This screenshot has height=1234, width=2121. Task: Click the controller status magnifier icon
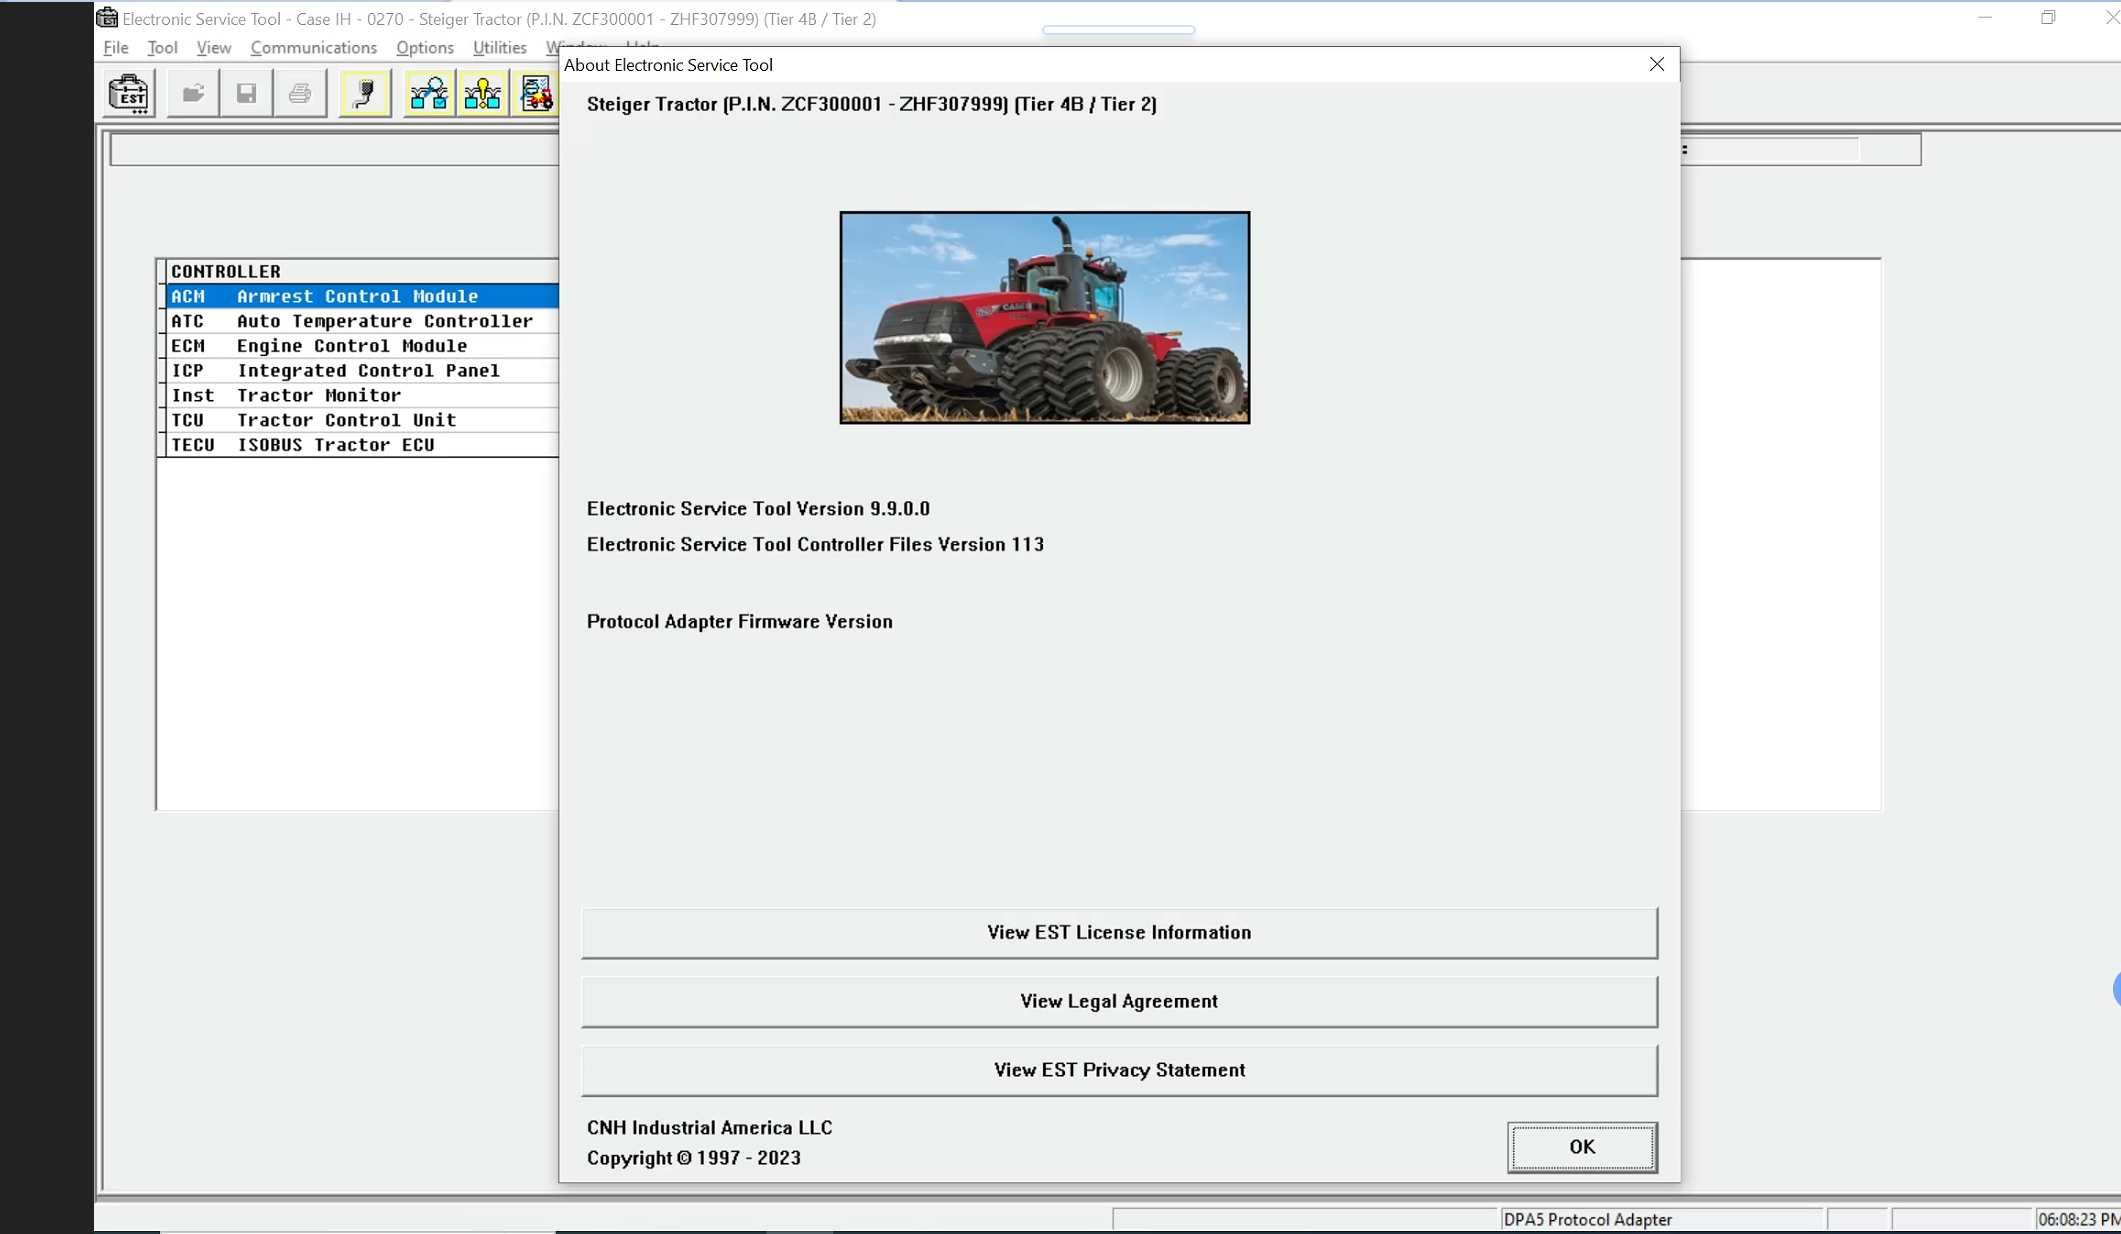tap(429, 94)
